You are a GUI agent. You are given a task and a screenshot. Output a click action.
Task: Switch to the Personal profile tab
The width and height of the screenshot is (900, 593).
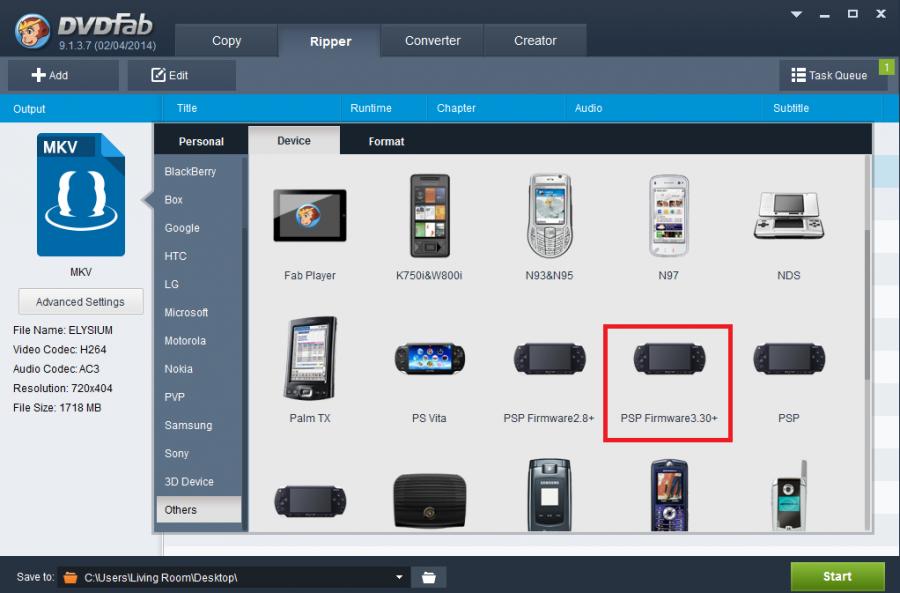201,141
